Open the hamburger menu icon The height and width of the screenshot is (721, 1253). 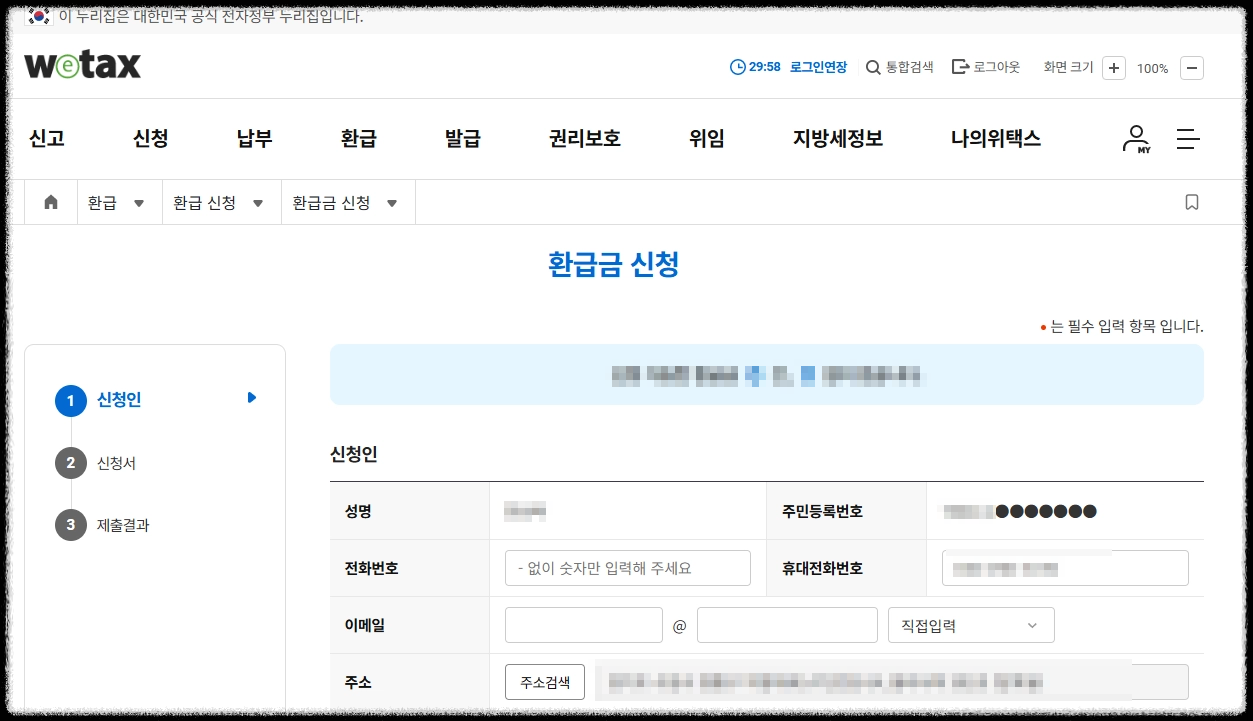(1188, 138)
